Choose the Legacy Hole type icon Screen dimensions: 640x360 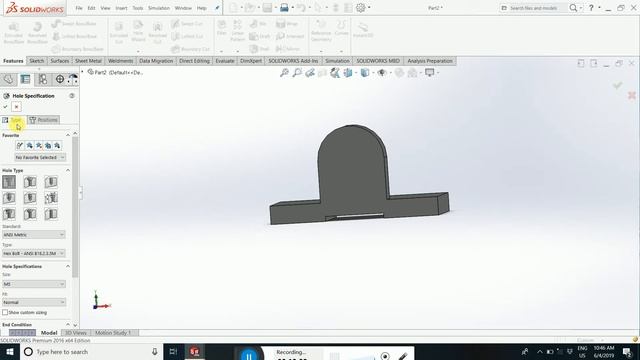click(51, 198)
